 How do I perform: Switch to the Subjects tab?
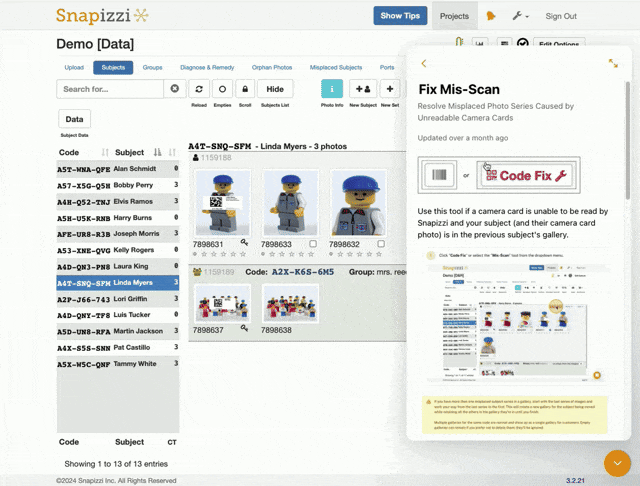(x=113, y=67)
